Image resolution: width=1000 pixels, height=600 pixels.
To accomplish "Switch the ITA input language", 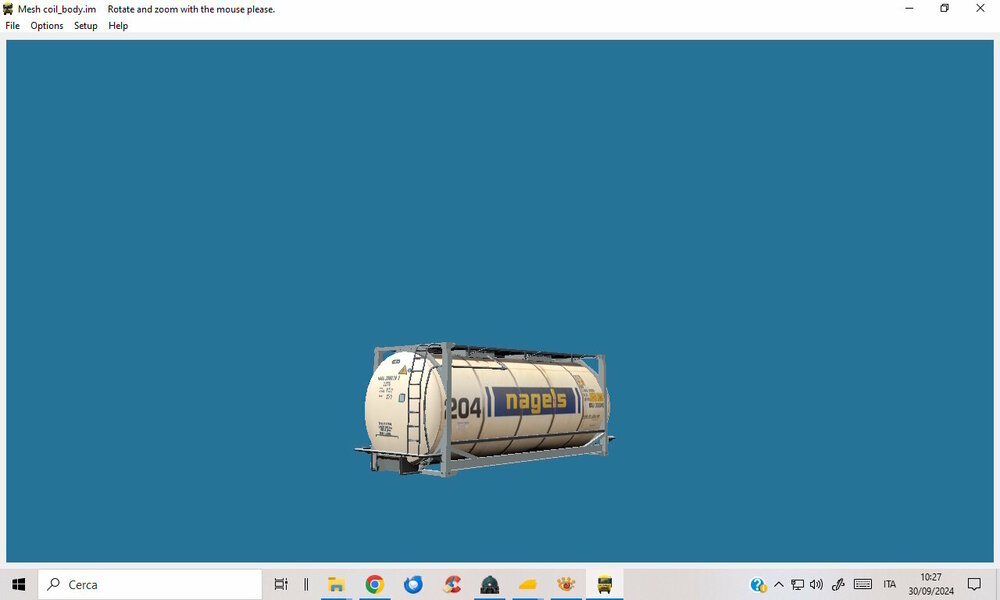I will click(x=890, y=584).
